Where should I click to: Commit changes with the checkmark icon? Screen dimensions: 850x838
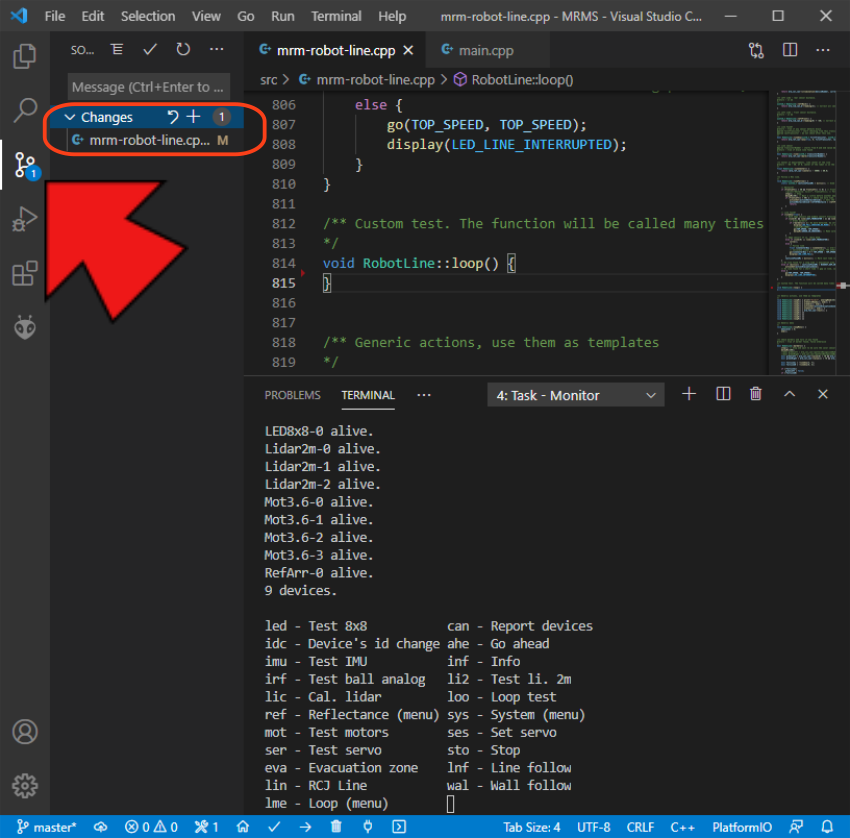coord(150,50)
